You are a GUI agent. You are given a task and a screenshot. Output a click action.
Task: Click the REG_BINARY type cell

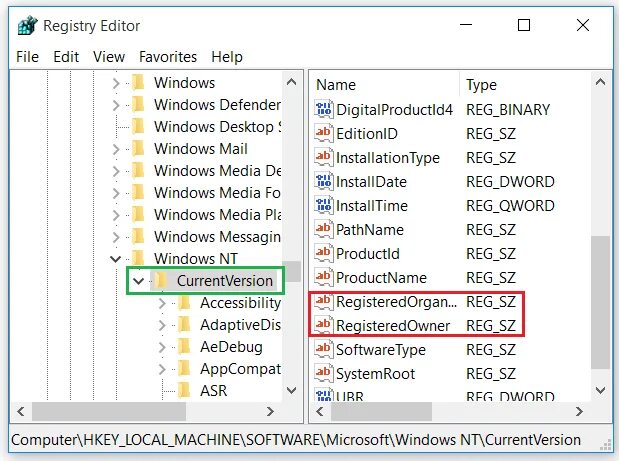click(508, 110)
